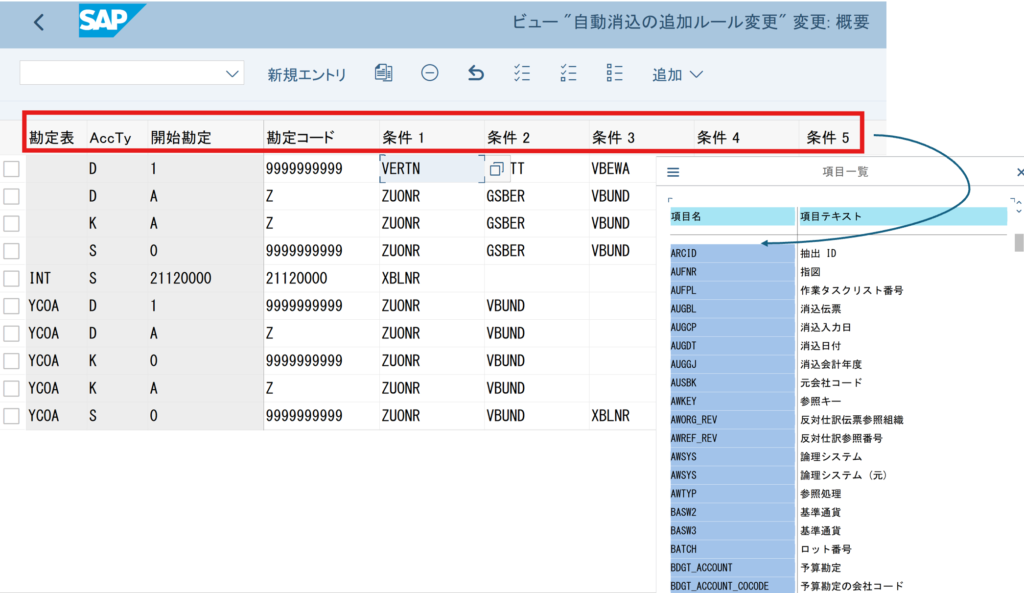Close the 項目一覧 panel
This screenshot has width=1024, height=593.
click(1019, 172)
